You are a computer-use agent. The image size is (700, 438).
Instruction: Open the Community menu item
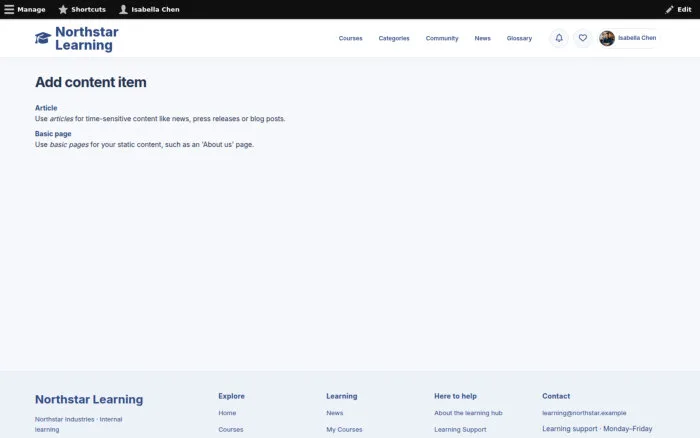tap(442, 38)
